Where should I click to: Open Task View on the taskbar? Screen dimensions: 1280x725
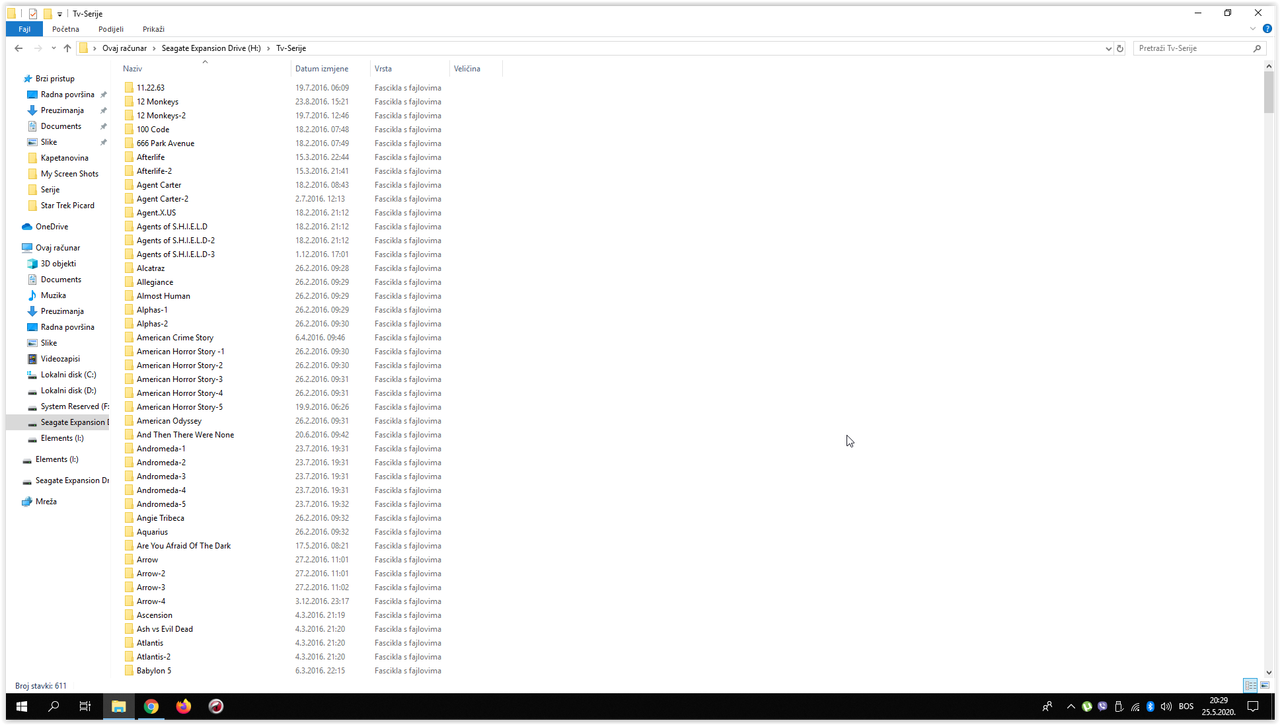coord(86,706)
